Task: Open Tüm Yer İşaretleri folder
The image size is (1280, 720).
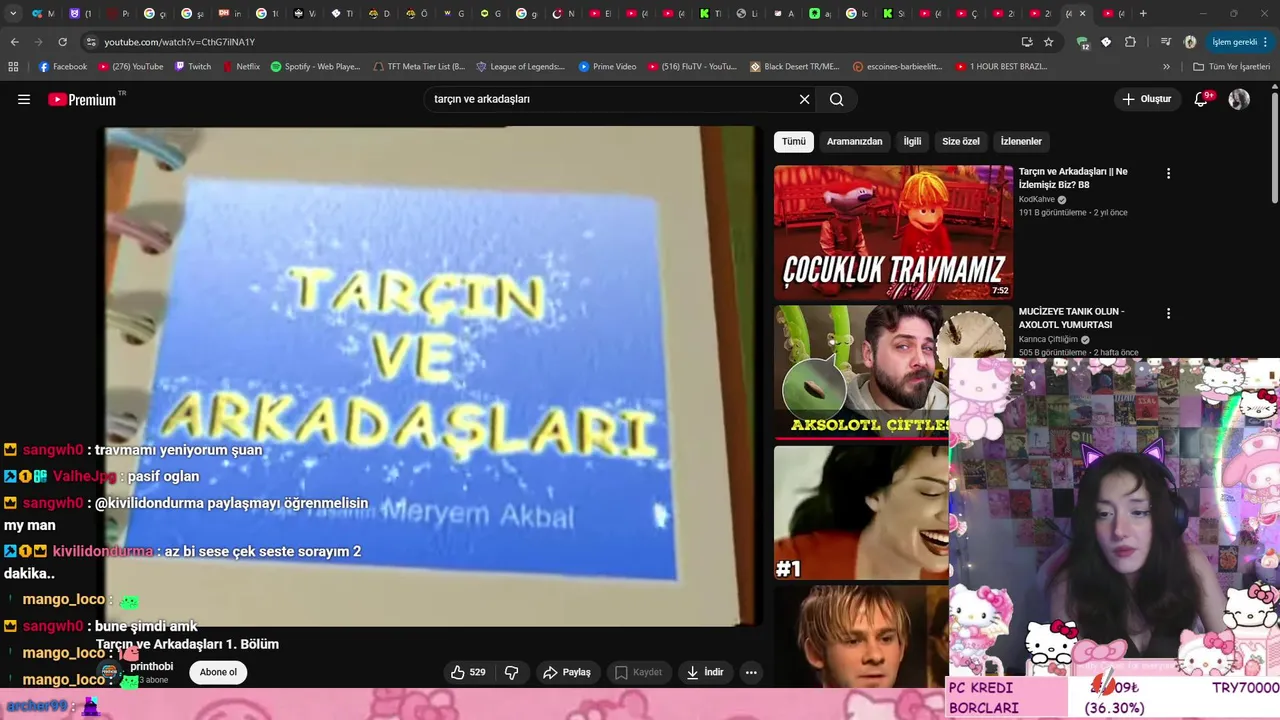Action: [x=1231, y=67]
